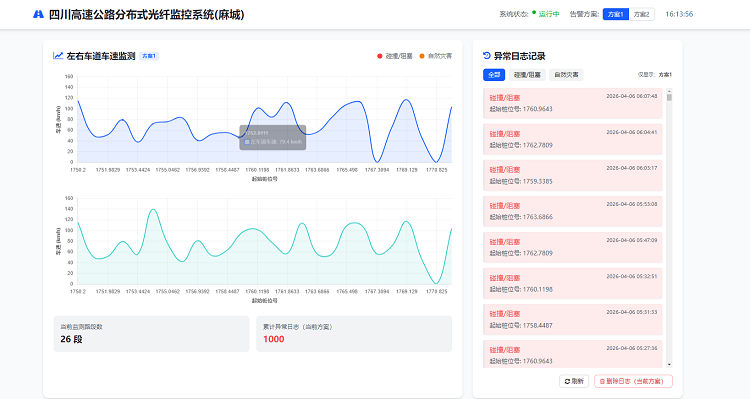Viewport: 750px width, 399px height.
Task: Select log entry with 起始桩位号 1760.1198
Action: (573, 283)
